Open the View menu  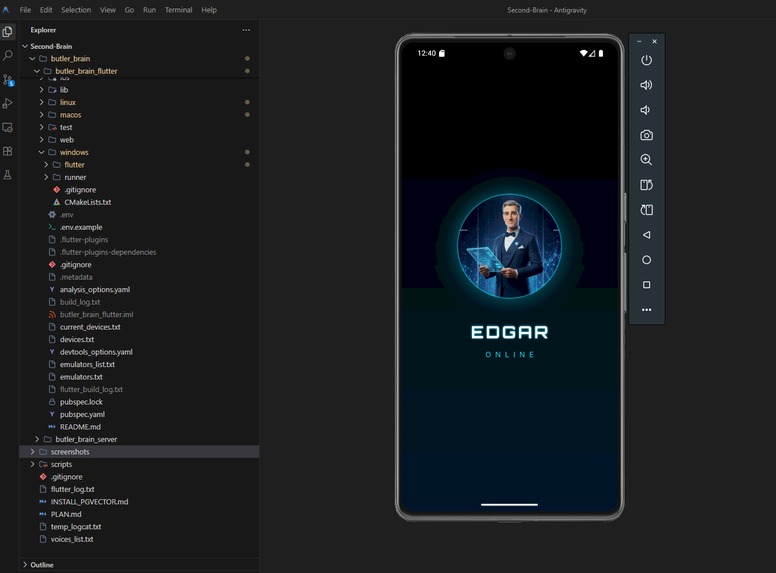[108, 10]
